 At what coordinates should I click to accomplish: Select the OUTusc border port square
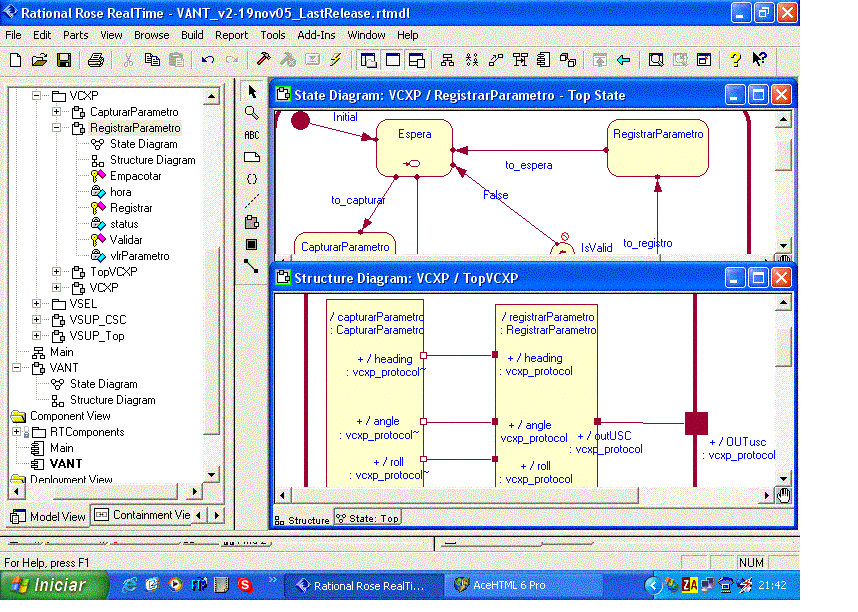coord(696,424)
